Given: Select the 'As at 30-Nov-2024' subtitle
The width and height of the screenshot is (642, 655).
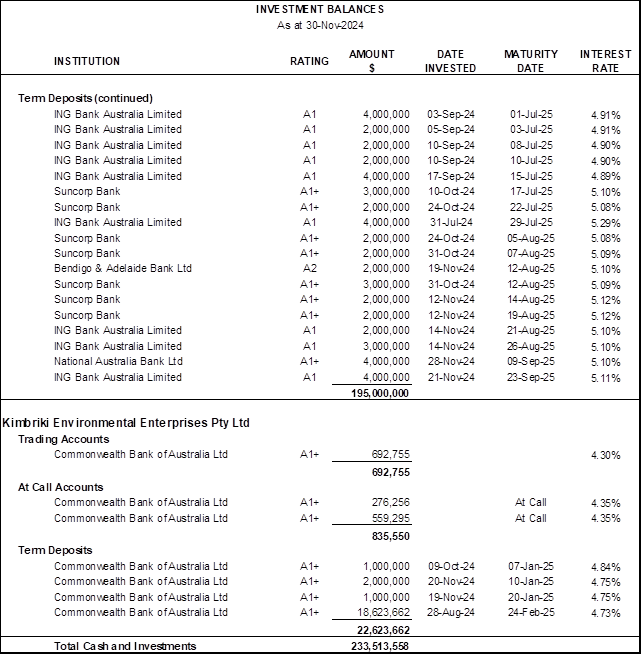Looking at the screenshot, I should pos(320,25).
